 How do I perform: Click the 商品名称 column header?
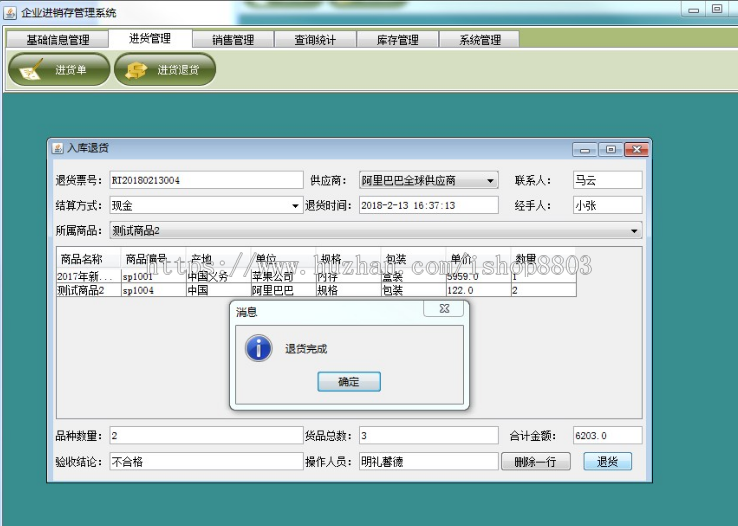click(88, 259)
